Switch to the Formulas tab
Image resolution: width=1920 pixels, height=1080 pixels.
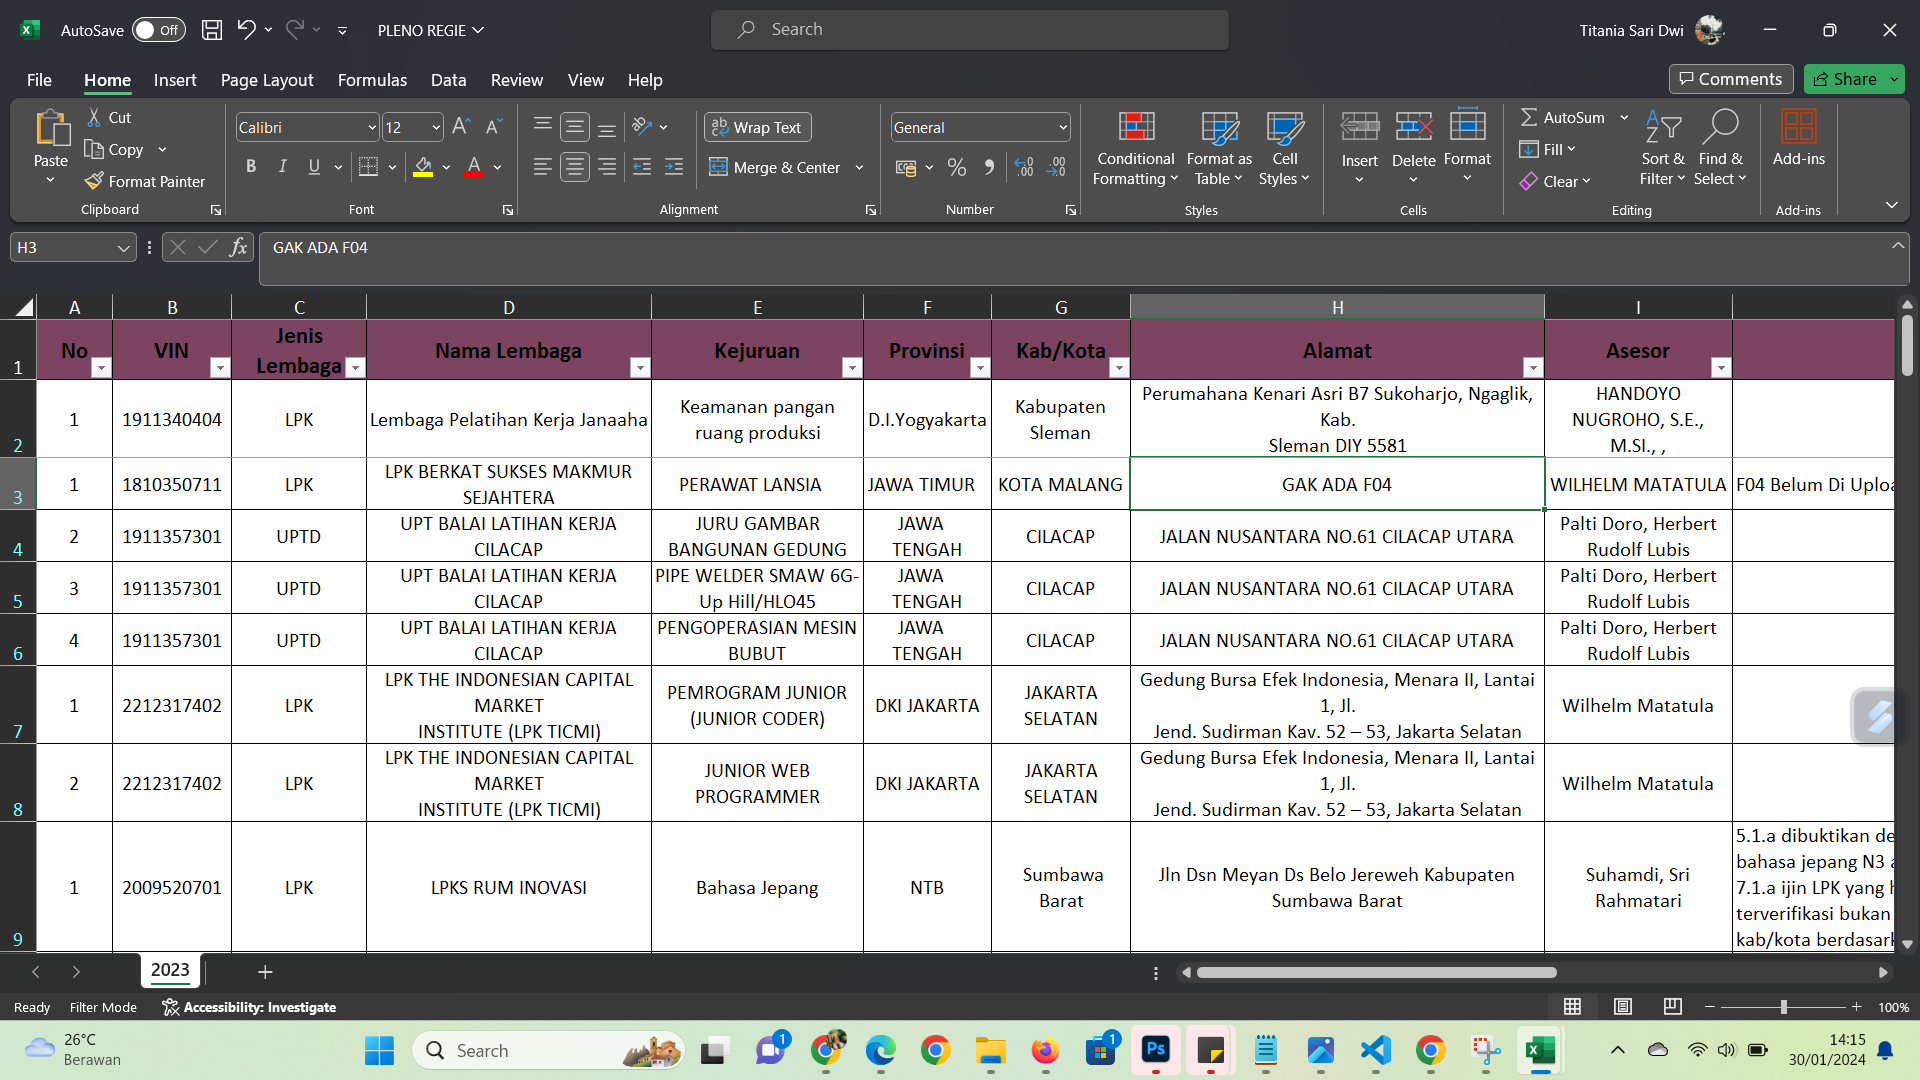372,79
